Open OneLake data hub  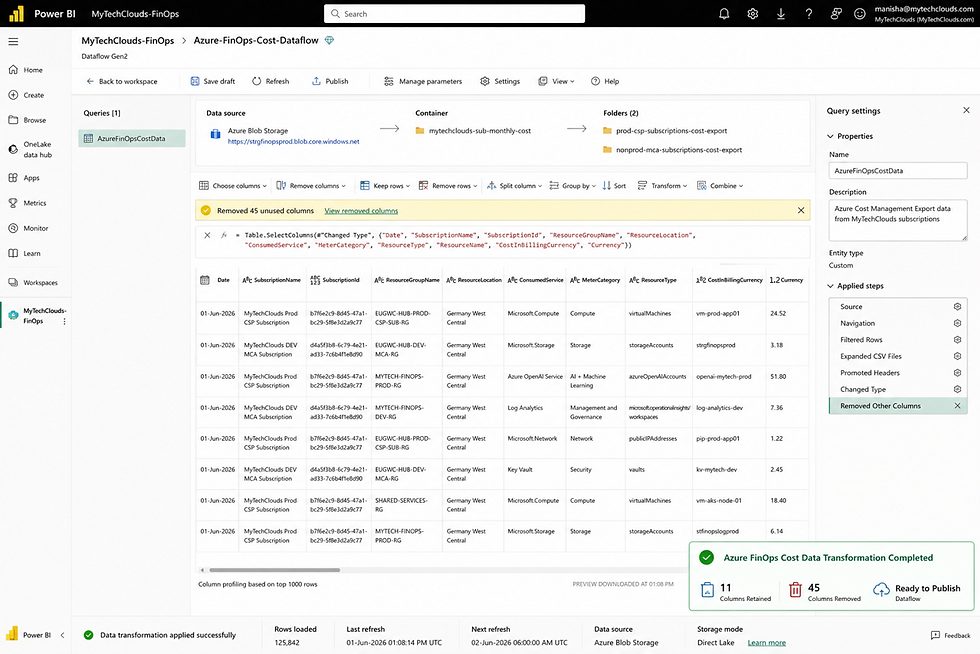(x=30, y=149)
